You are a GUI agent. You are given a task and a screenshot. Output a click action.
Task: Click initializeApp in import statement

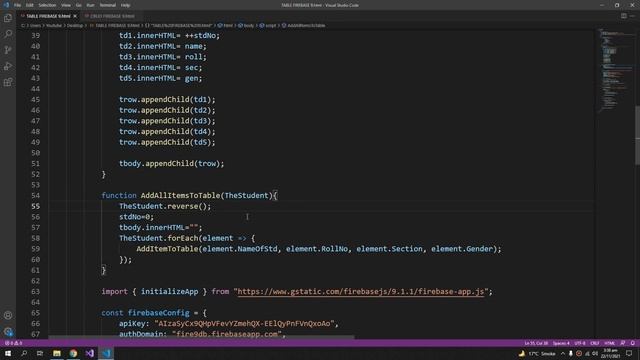coord(169,291)
